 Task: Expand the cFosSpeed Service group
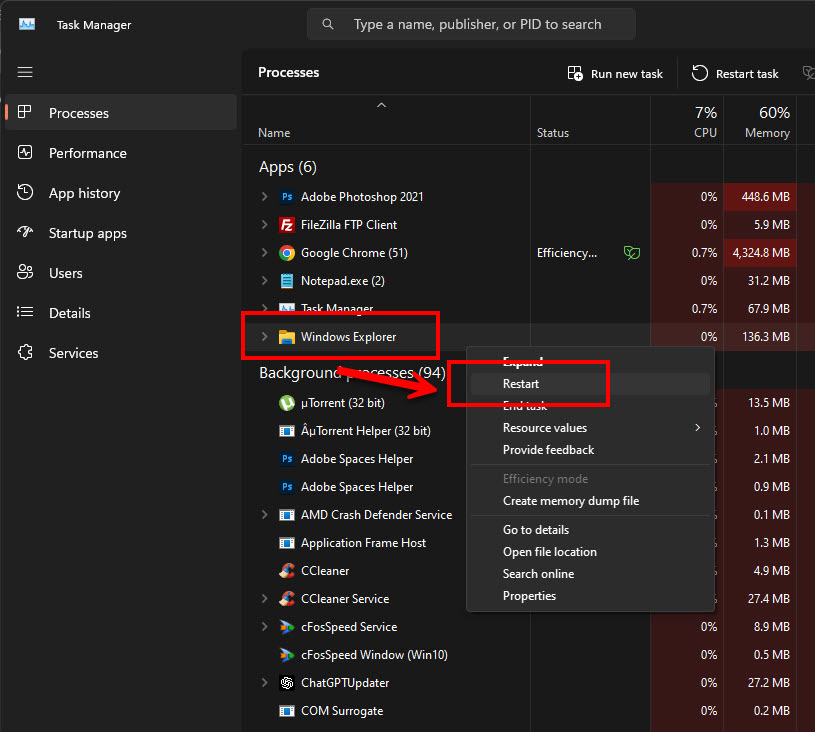coord(265,626)
